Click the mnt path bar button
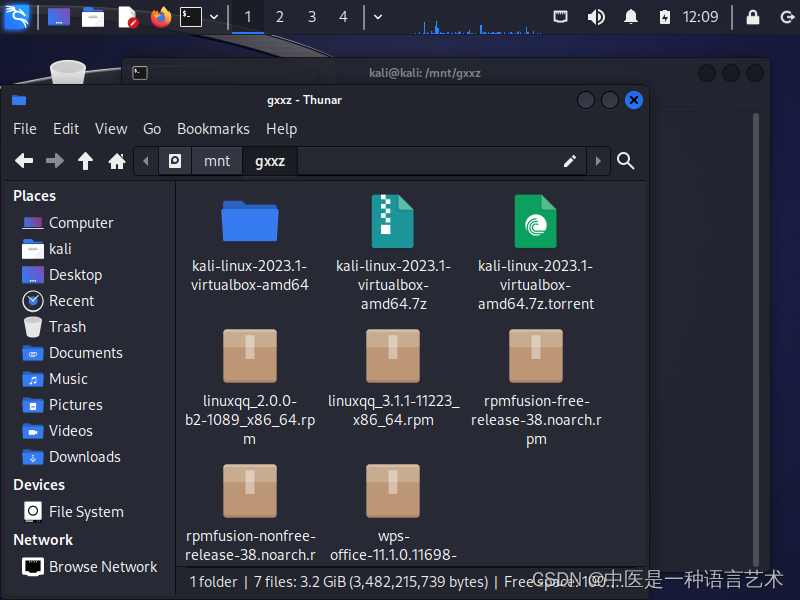This screenshot has width=800, height=600. (217, 161)
